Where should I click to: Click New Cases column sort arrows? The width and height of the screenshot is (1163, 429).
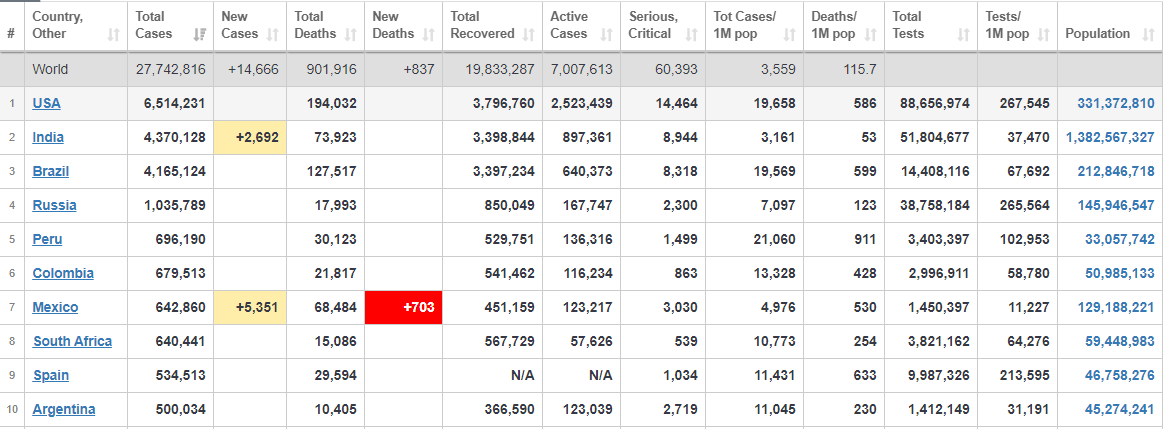[273, 34]
